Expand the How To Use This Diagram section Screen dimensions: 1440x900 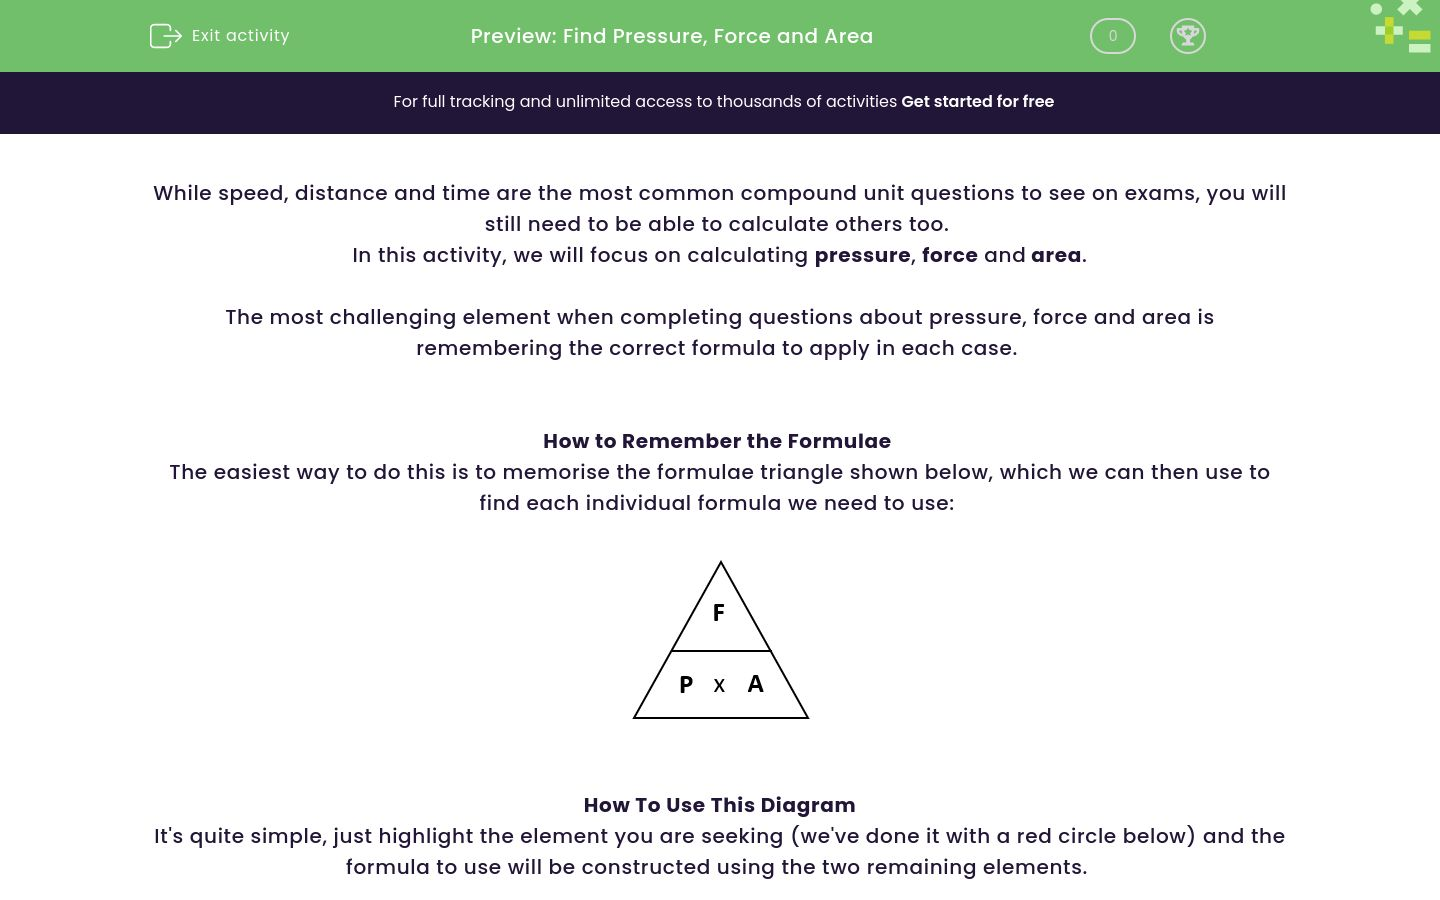pos(719,805)
